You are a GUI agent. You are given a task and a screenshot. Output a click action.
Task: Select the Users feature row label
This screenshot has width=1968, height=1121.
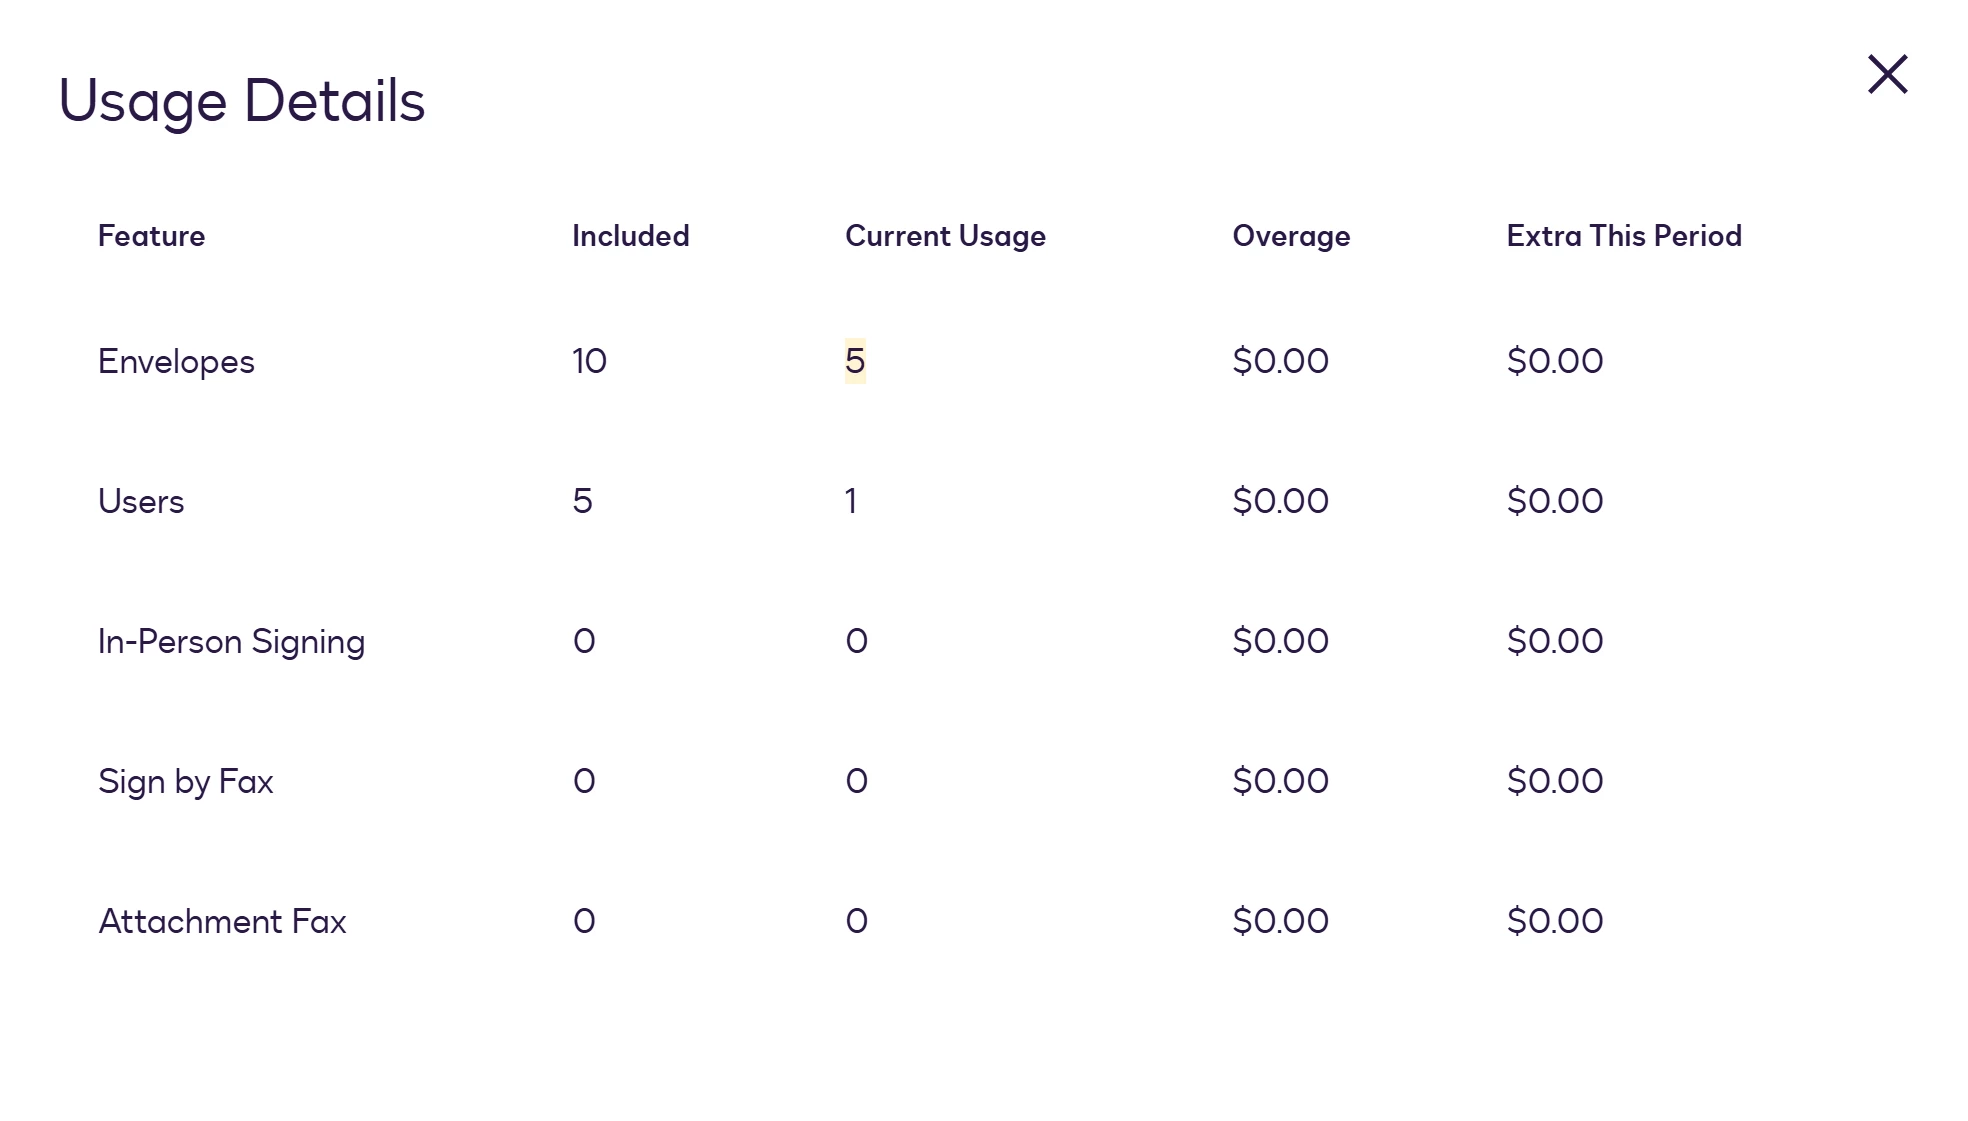141,501
